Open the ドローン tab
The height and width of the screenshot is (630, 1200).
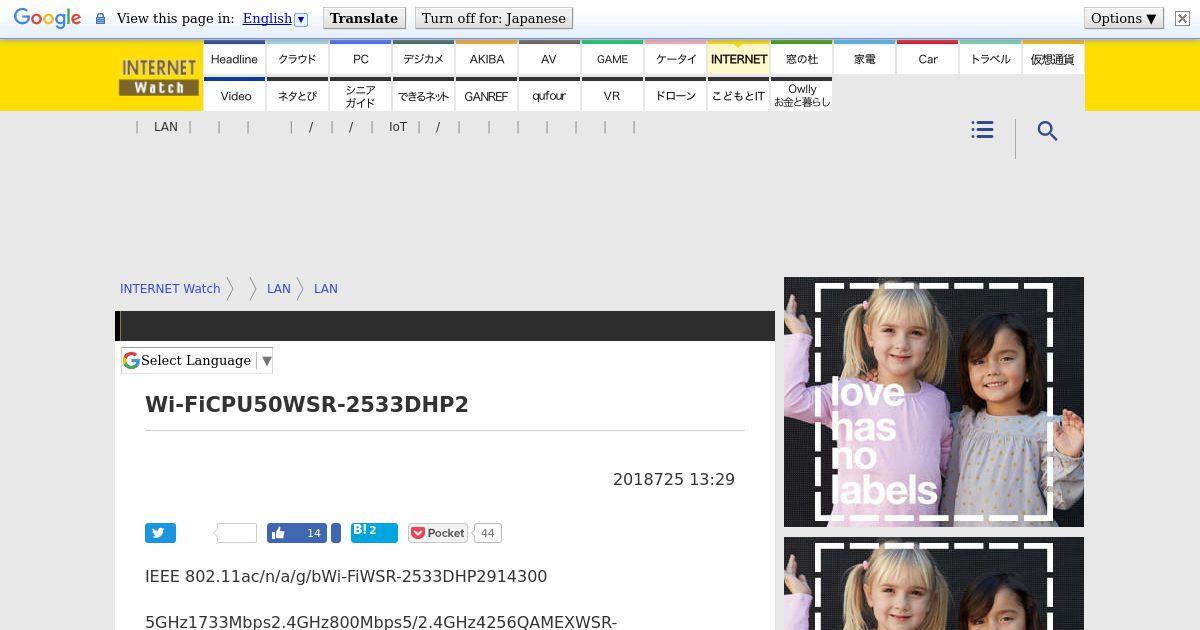(x=675, y=95)
